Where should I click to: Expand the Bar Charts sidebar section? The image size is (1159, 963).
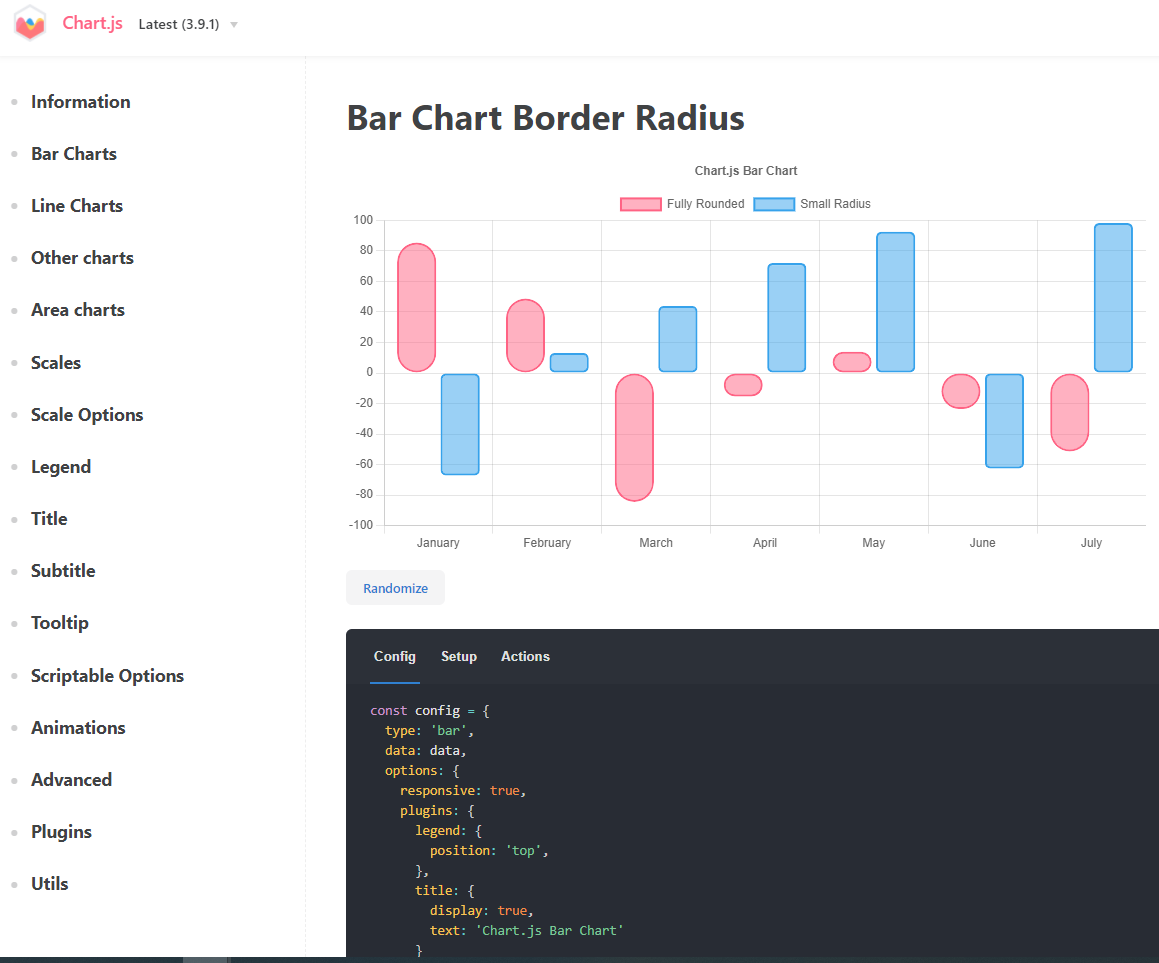pos(74,154)
